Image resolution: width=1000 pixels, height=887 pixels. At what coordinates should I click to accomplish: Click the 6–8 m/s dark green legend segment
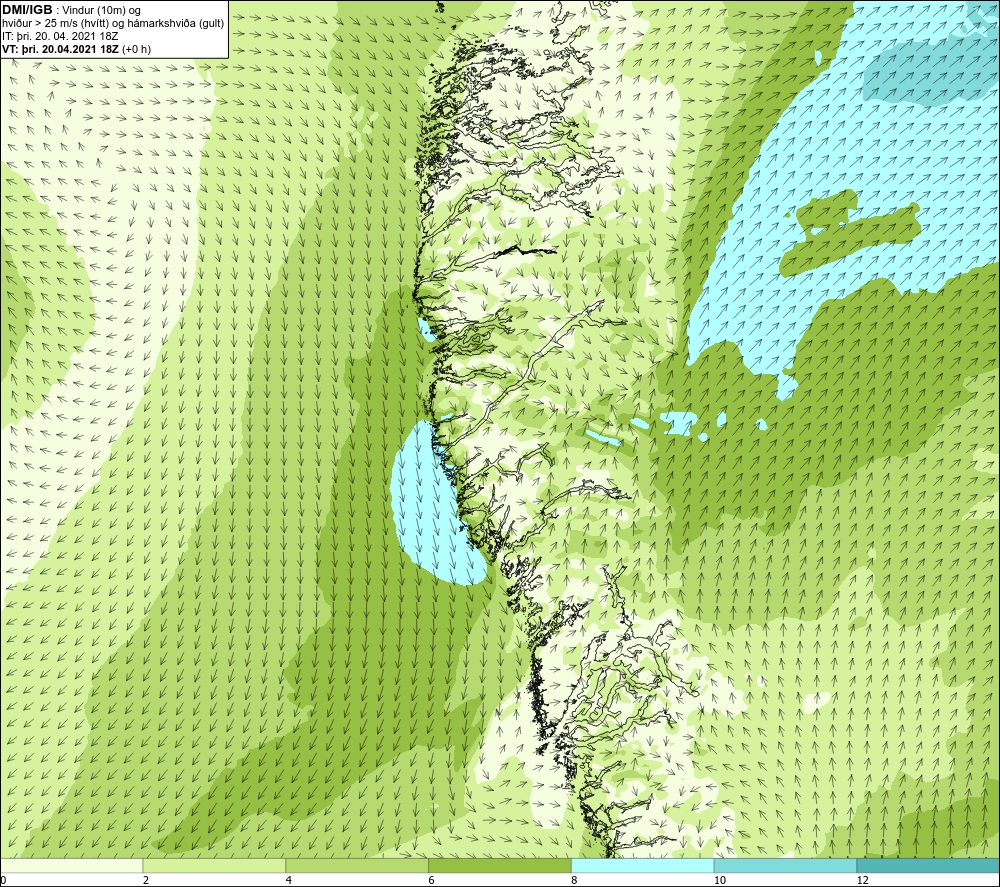[x=500, y=865]
